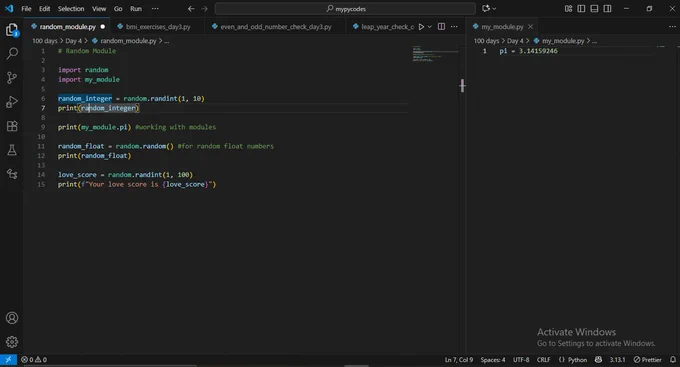Image resolution: width=680 pixels, height=367 pixels.
Task: Split the editor right icon
Action: tap(441, 26)
